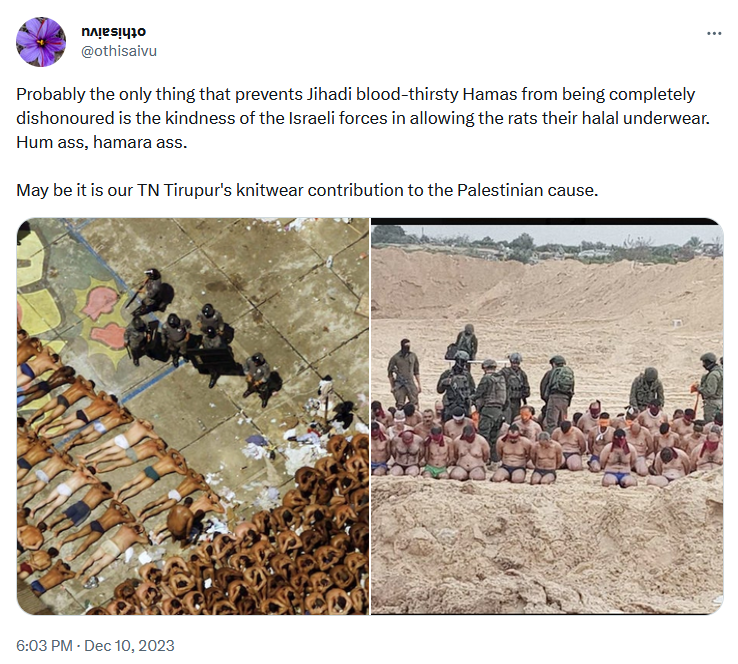Open the three-dot More options menu

pyautogui.click(x=713, y=33)
